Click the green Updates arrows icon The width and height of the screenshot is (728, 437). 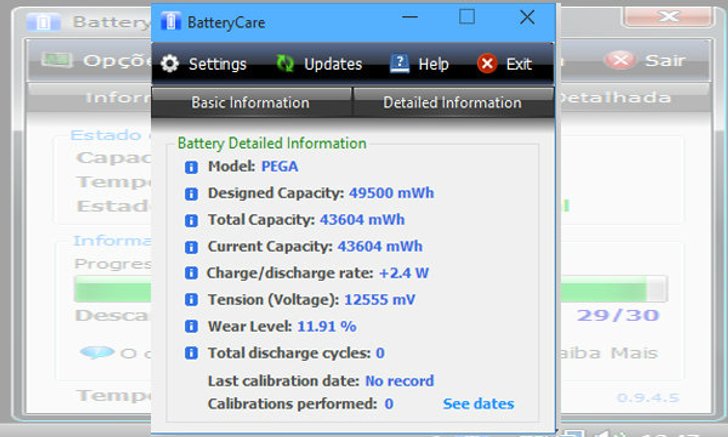[x=285, y=63]
